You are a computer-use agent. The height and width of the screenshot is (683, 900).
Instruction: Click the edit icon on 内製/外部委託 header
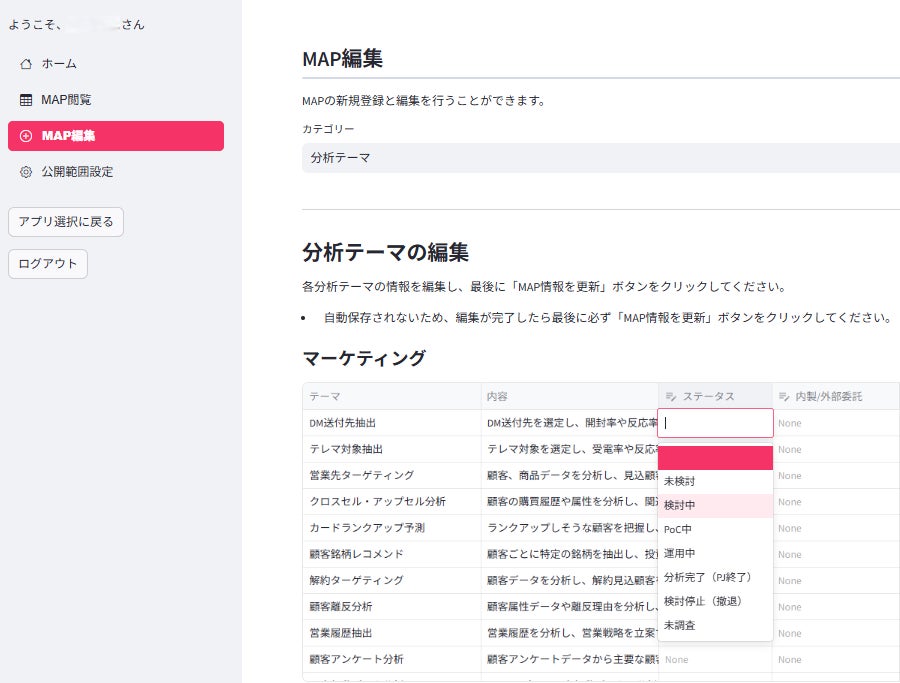coord(783,395)
